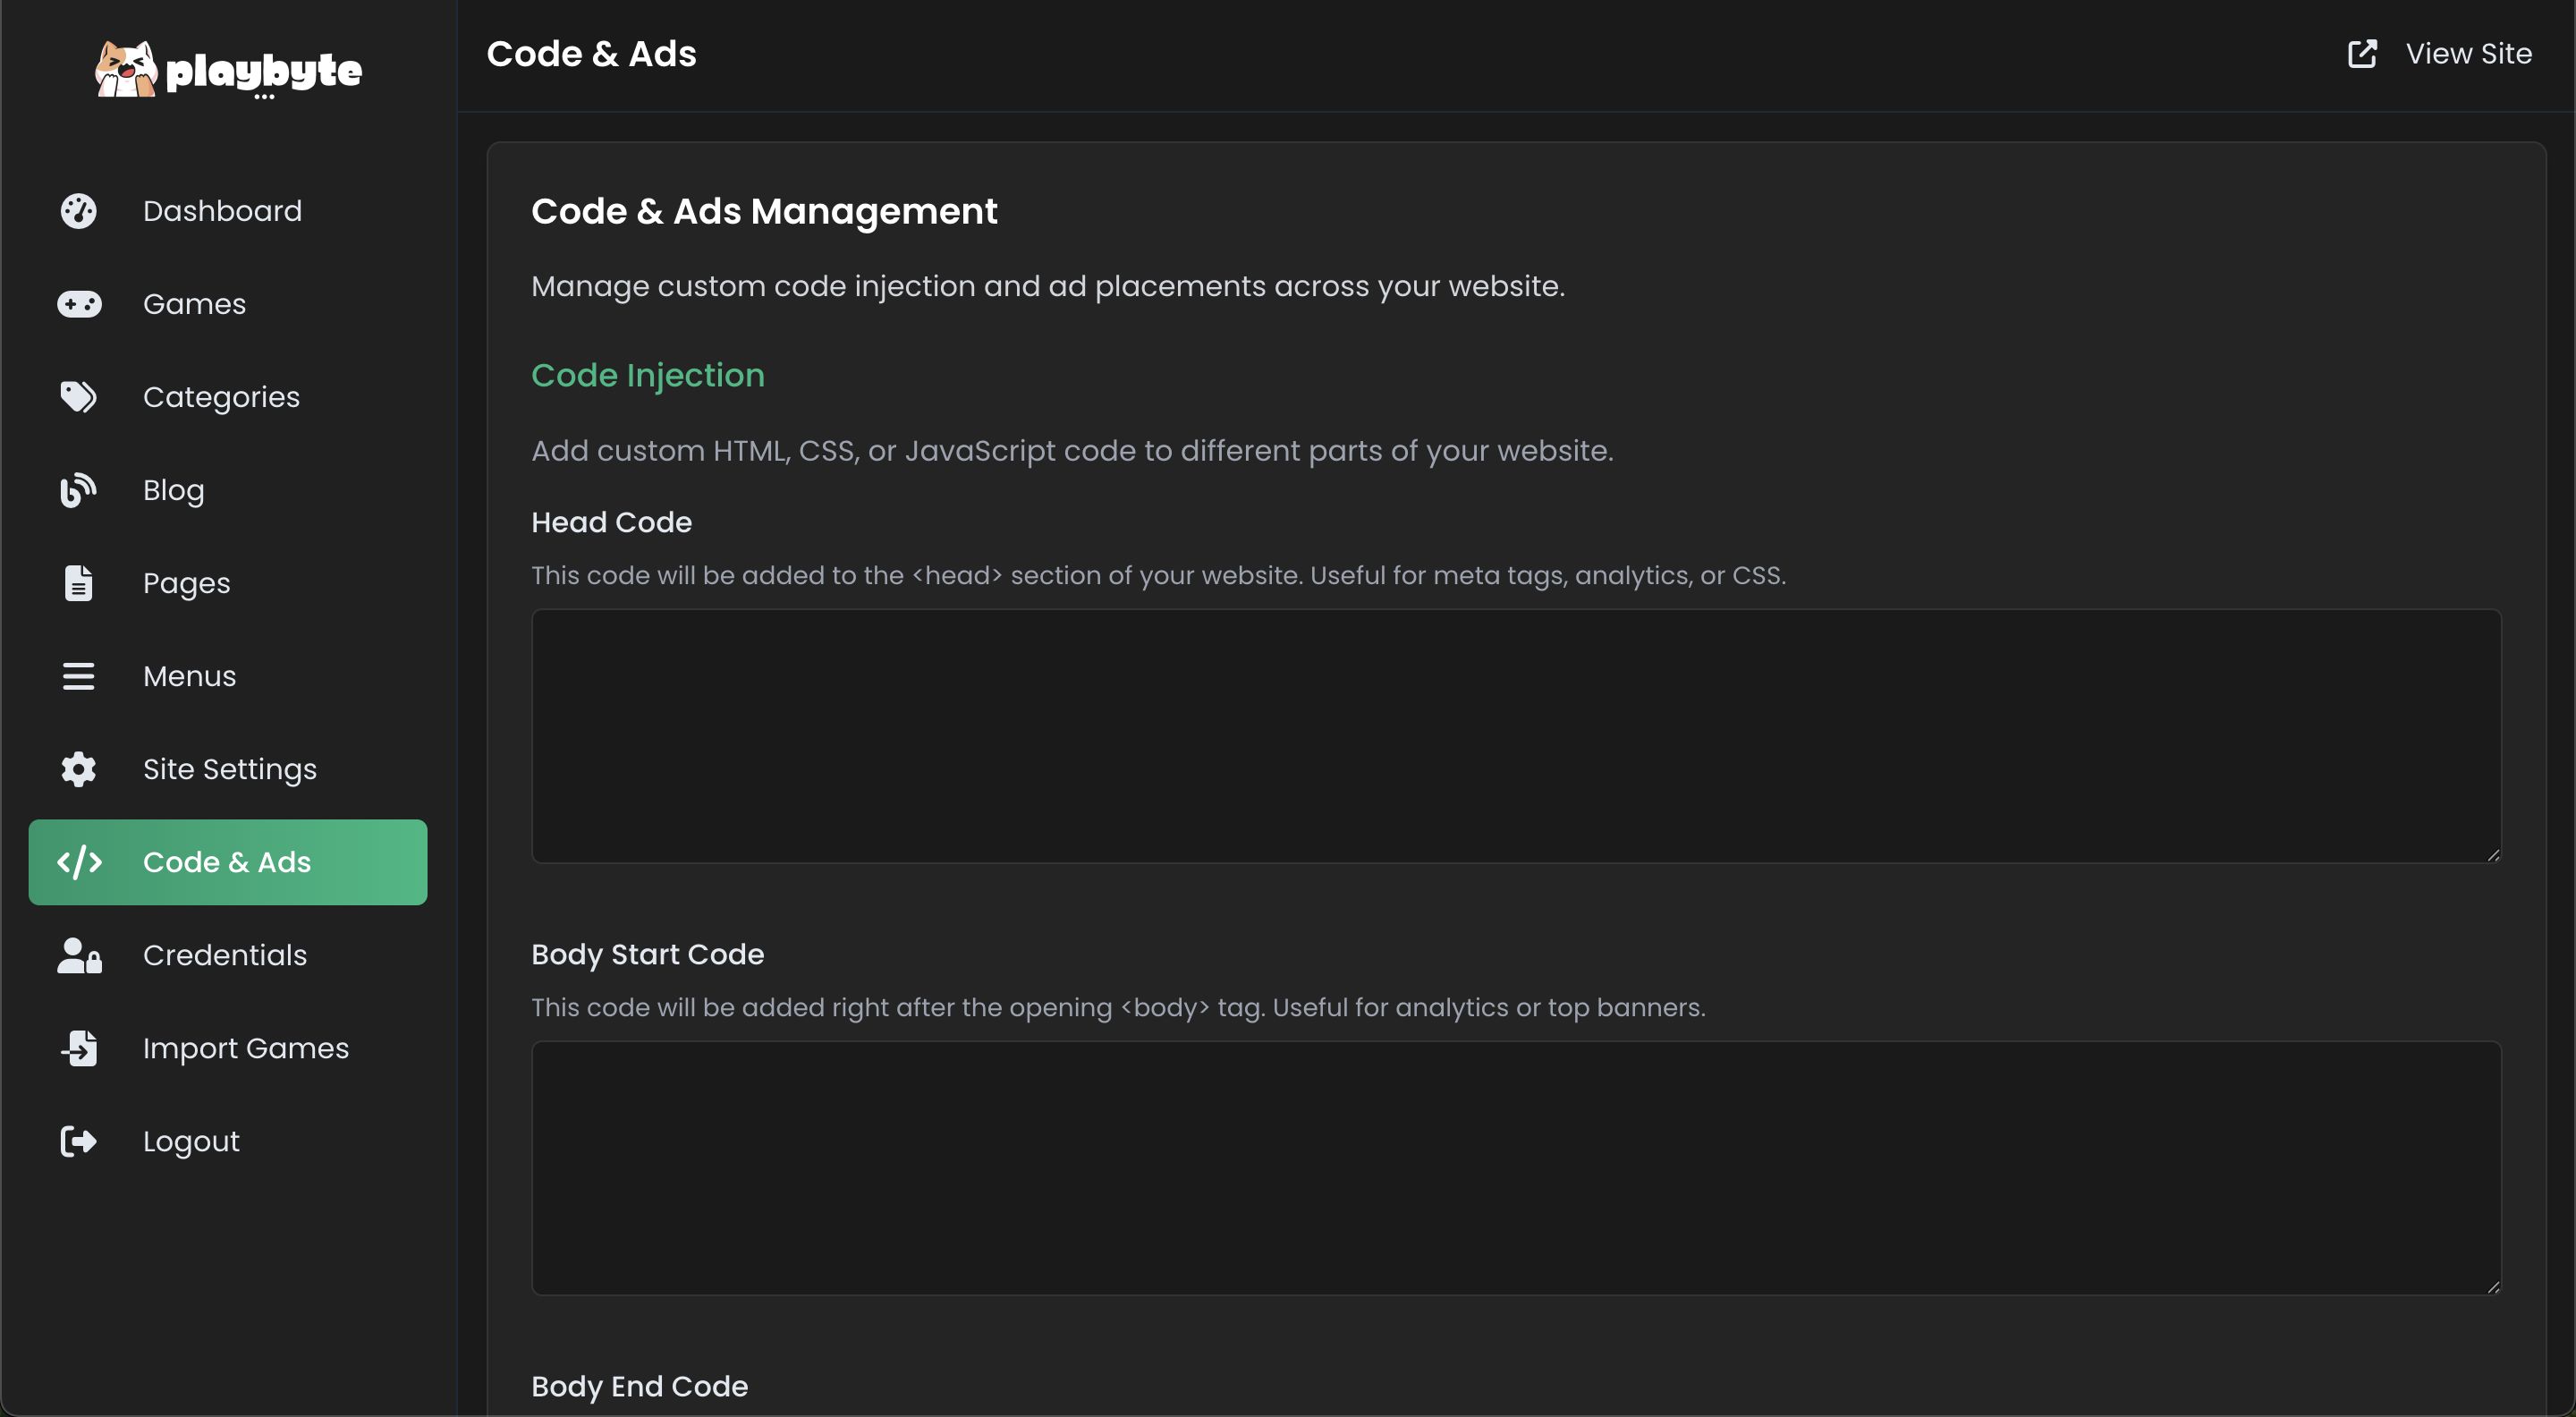Focus the Body Start Code textarea
The width and height of the screenshot is (2576, 1417).
coord(1516,1168)
